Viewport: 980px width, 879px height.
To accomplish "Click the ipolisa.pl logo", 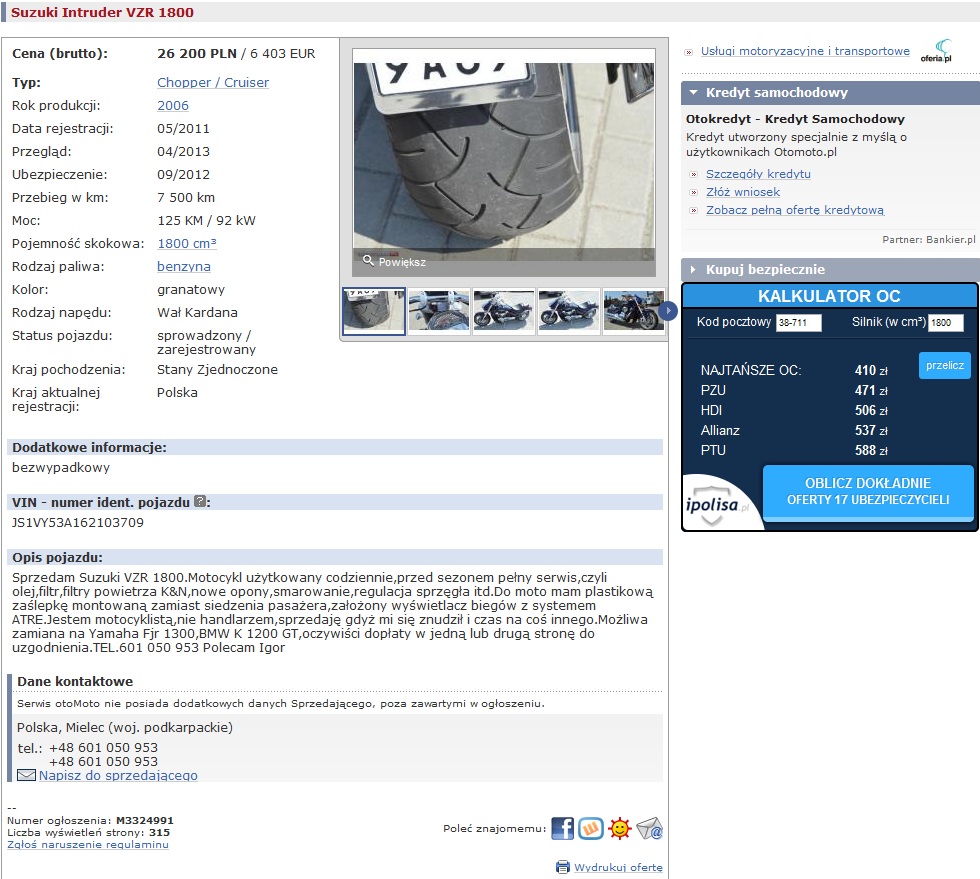I will click(x=717, y=505).
